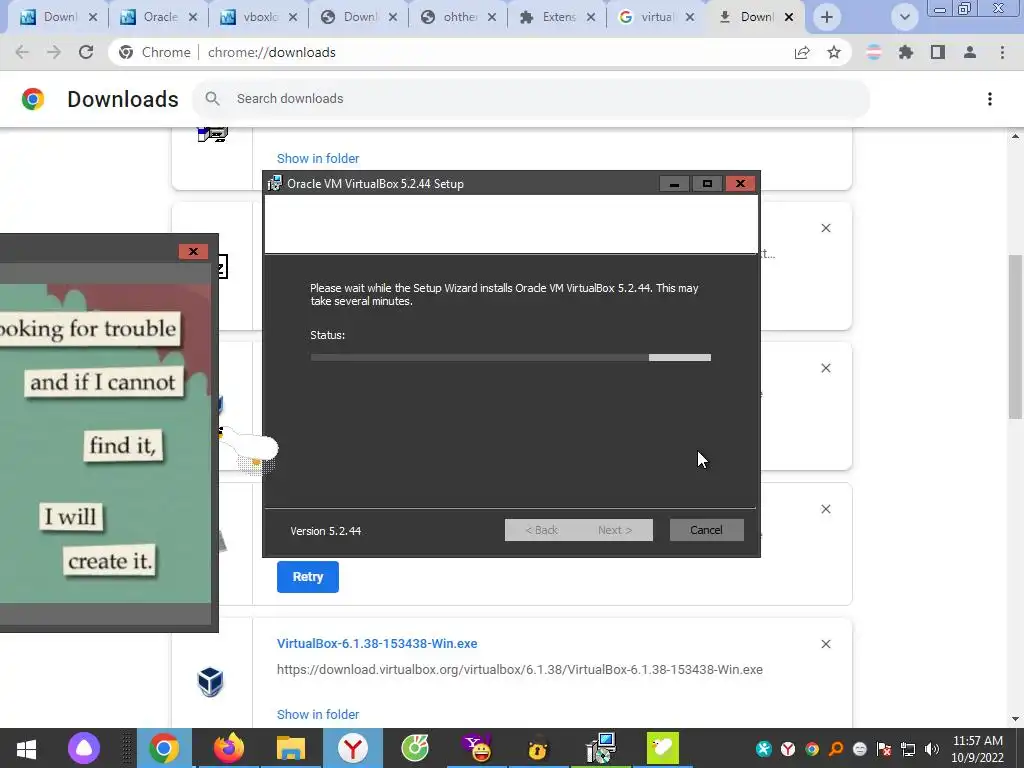Open the VirtualBox-6.1.38-153438-Win.exe file link

tap(377, 643)
